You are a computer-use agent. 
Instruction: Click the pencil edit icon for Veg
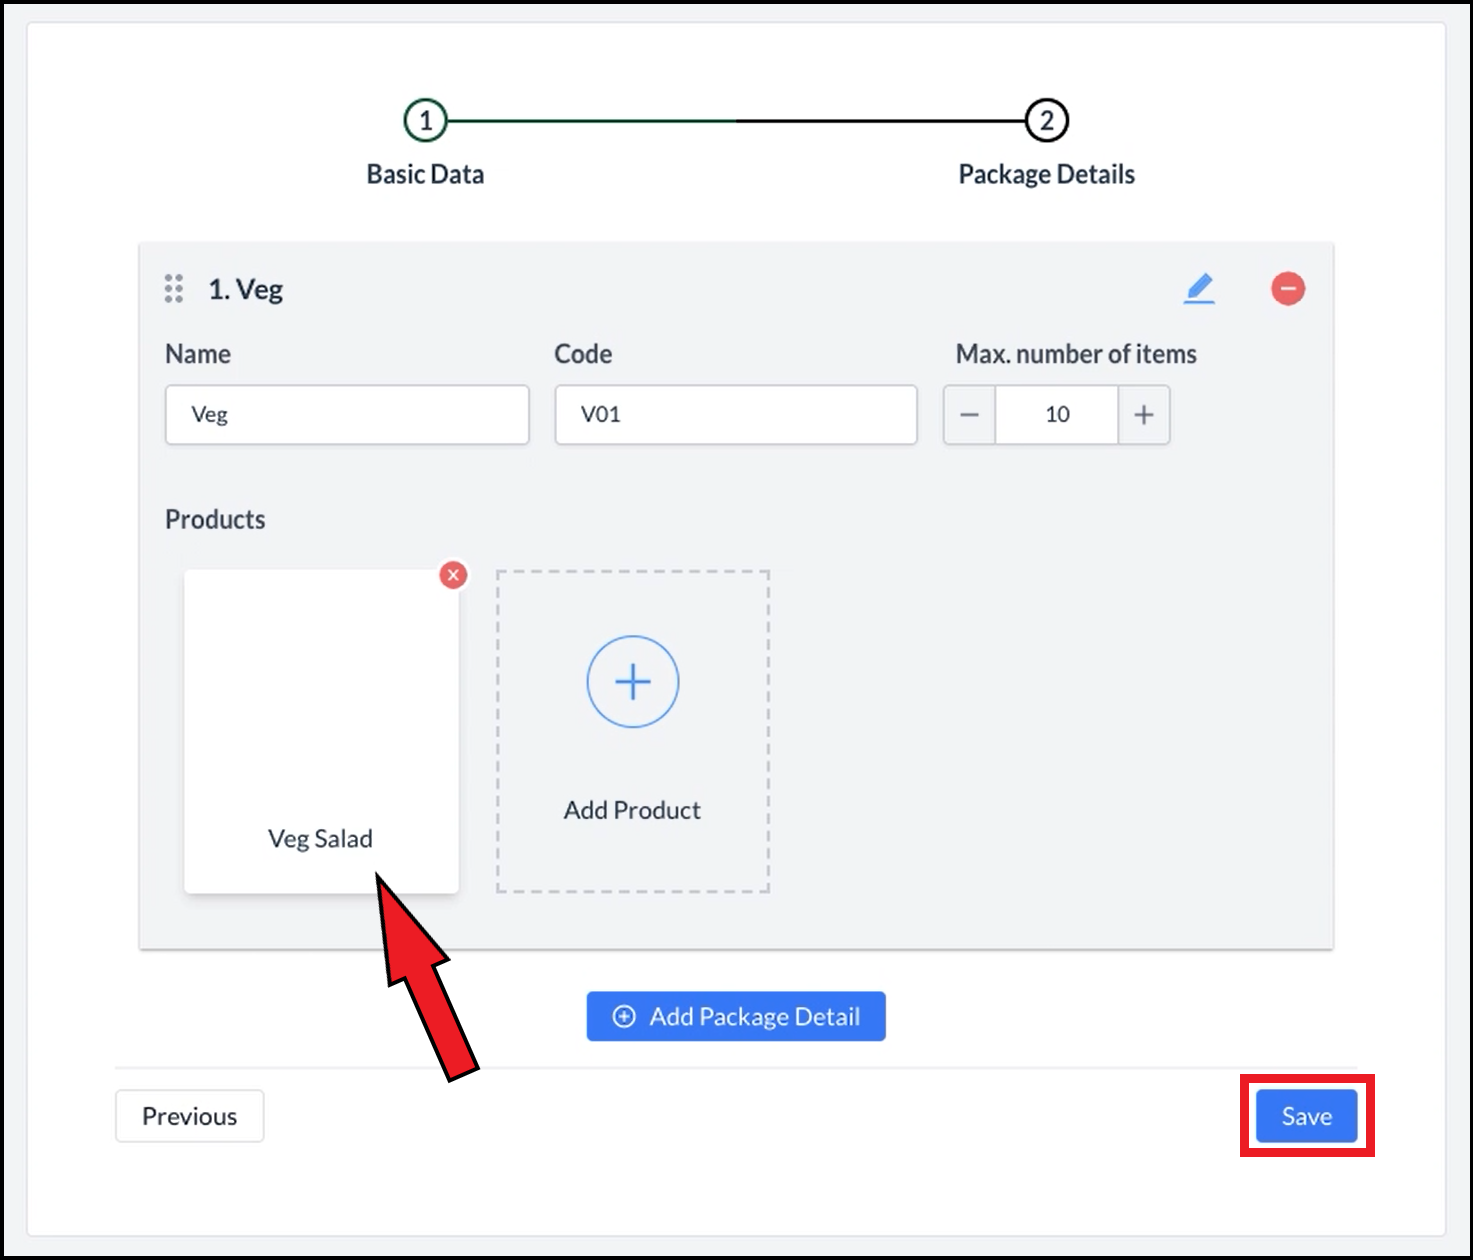tap(1199, 289)
